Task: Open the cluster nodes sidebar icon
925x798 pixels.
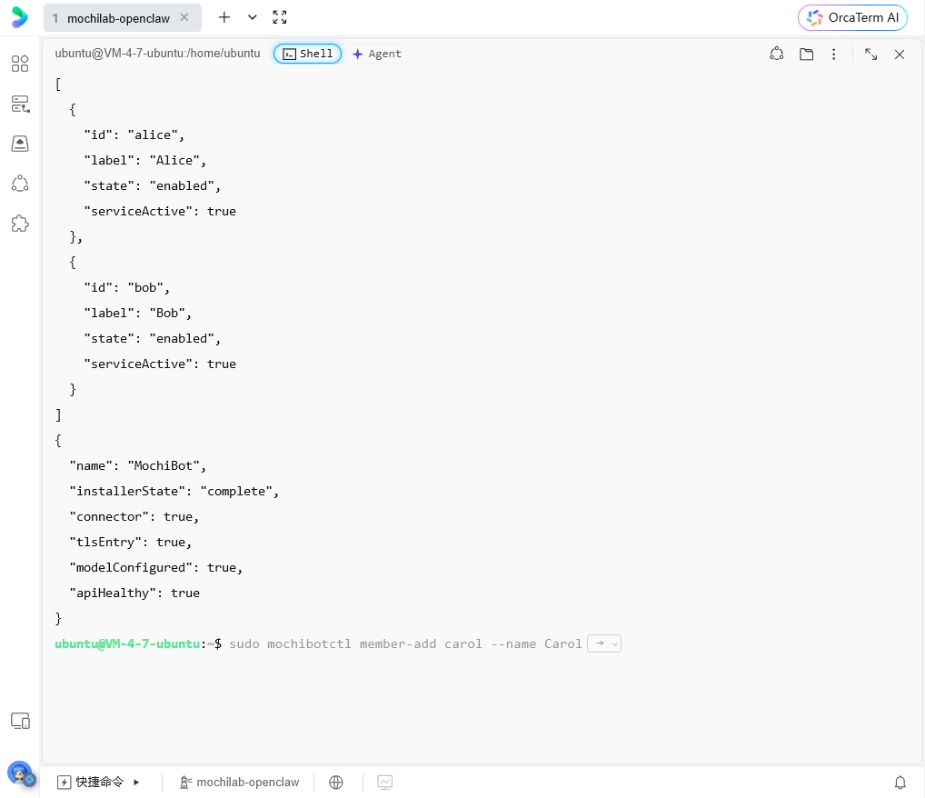Action: click(x=20, y=183)
